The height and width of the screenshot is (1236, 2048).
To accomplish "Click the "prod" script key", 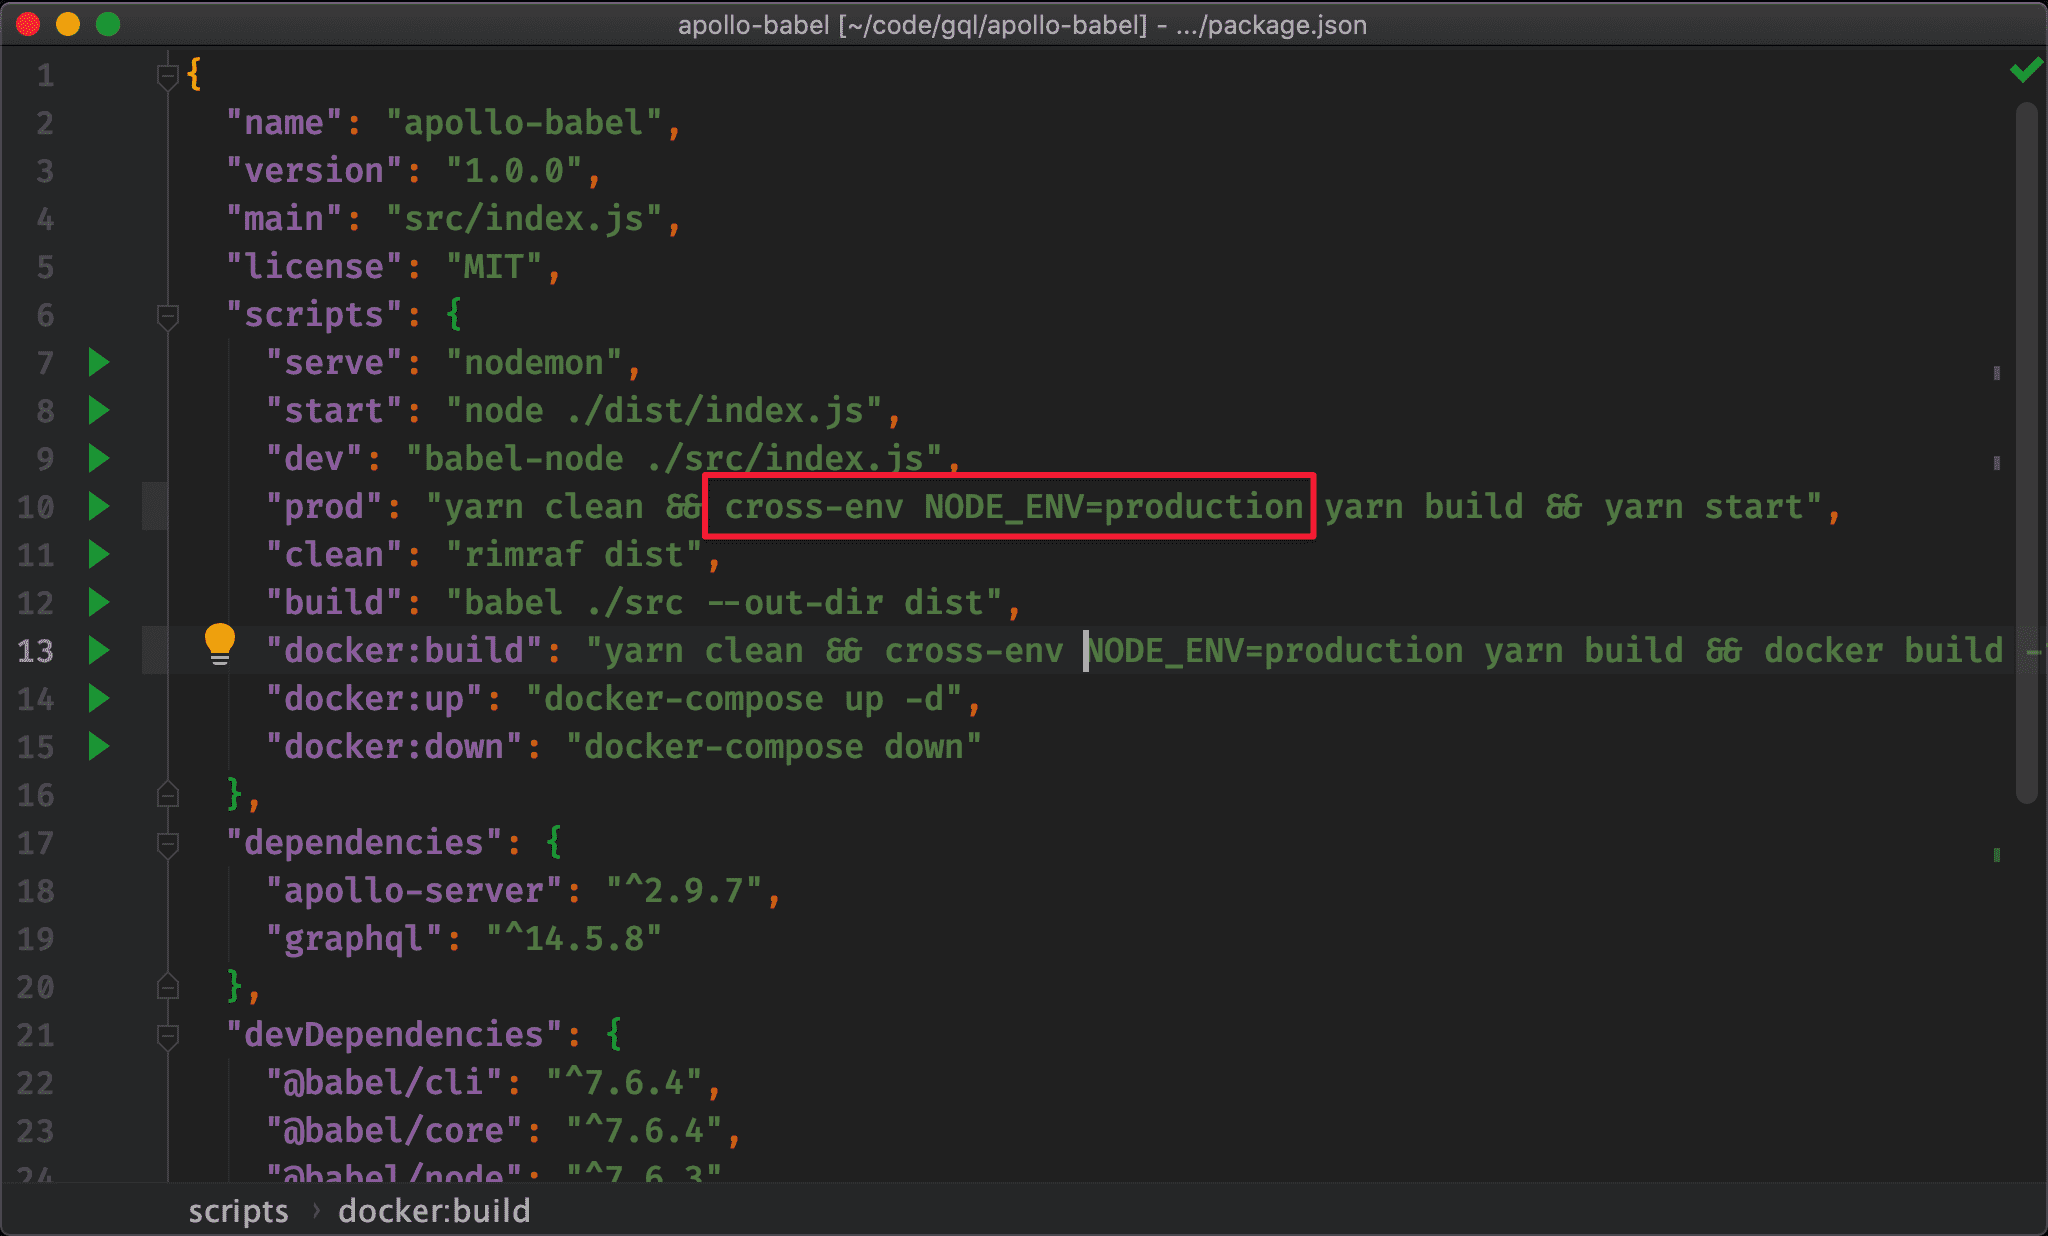I will coord(323,507).
